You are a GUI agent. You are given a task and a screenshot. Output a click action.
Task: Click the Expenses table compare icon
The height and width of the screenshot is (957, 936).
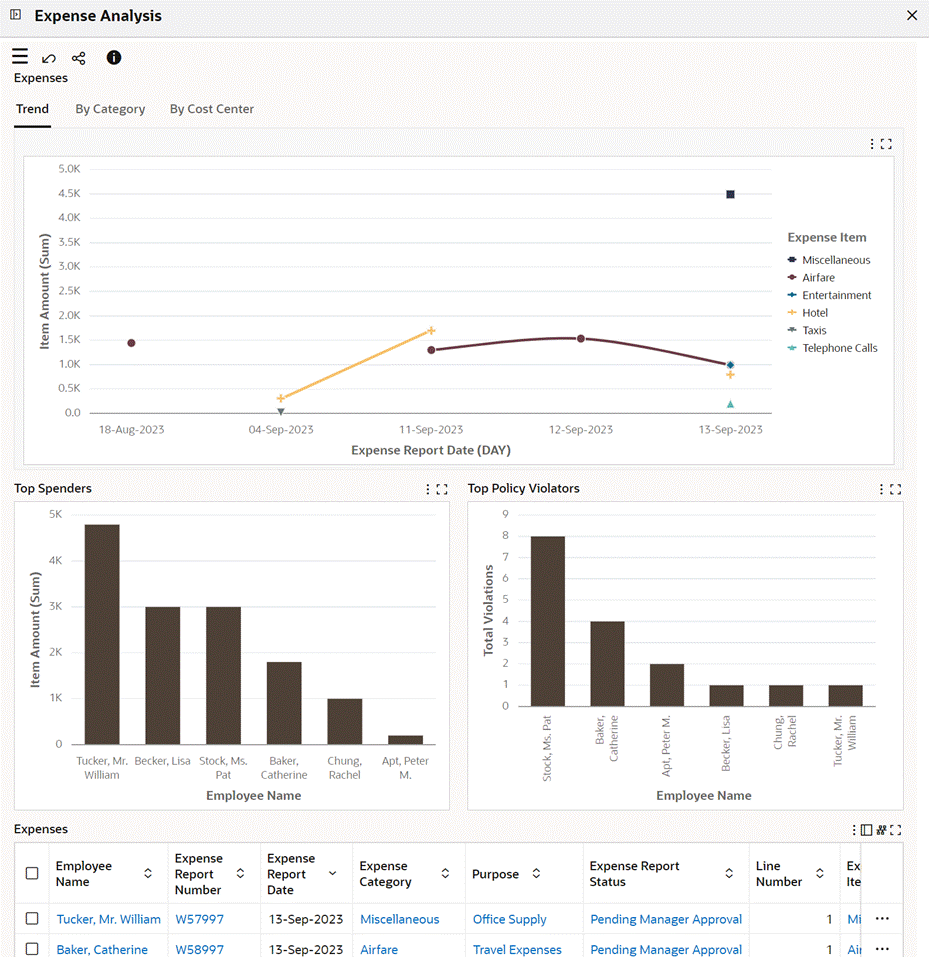pyautogui.click(x=881, y=830)
